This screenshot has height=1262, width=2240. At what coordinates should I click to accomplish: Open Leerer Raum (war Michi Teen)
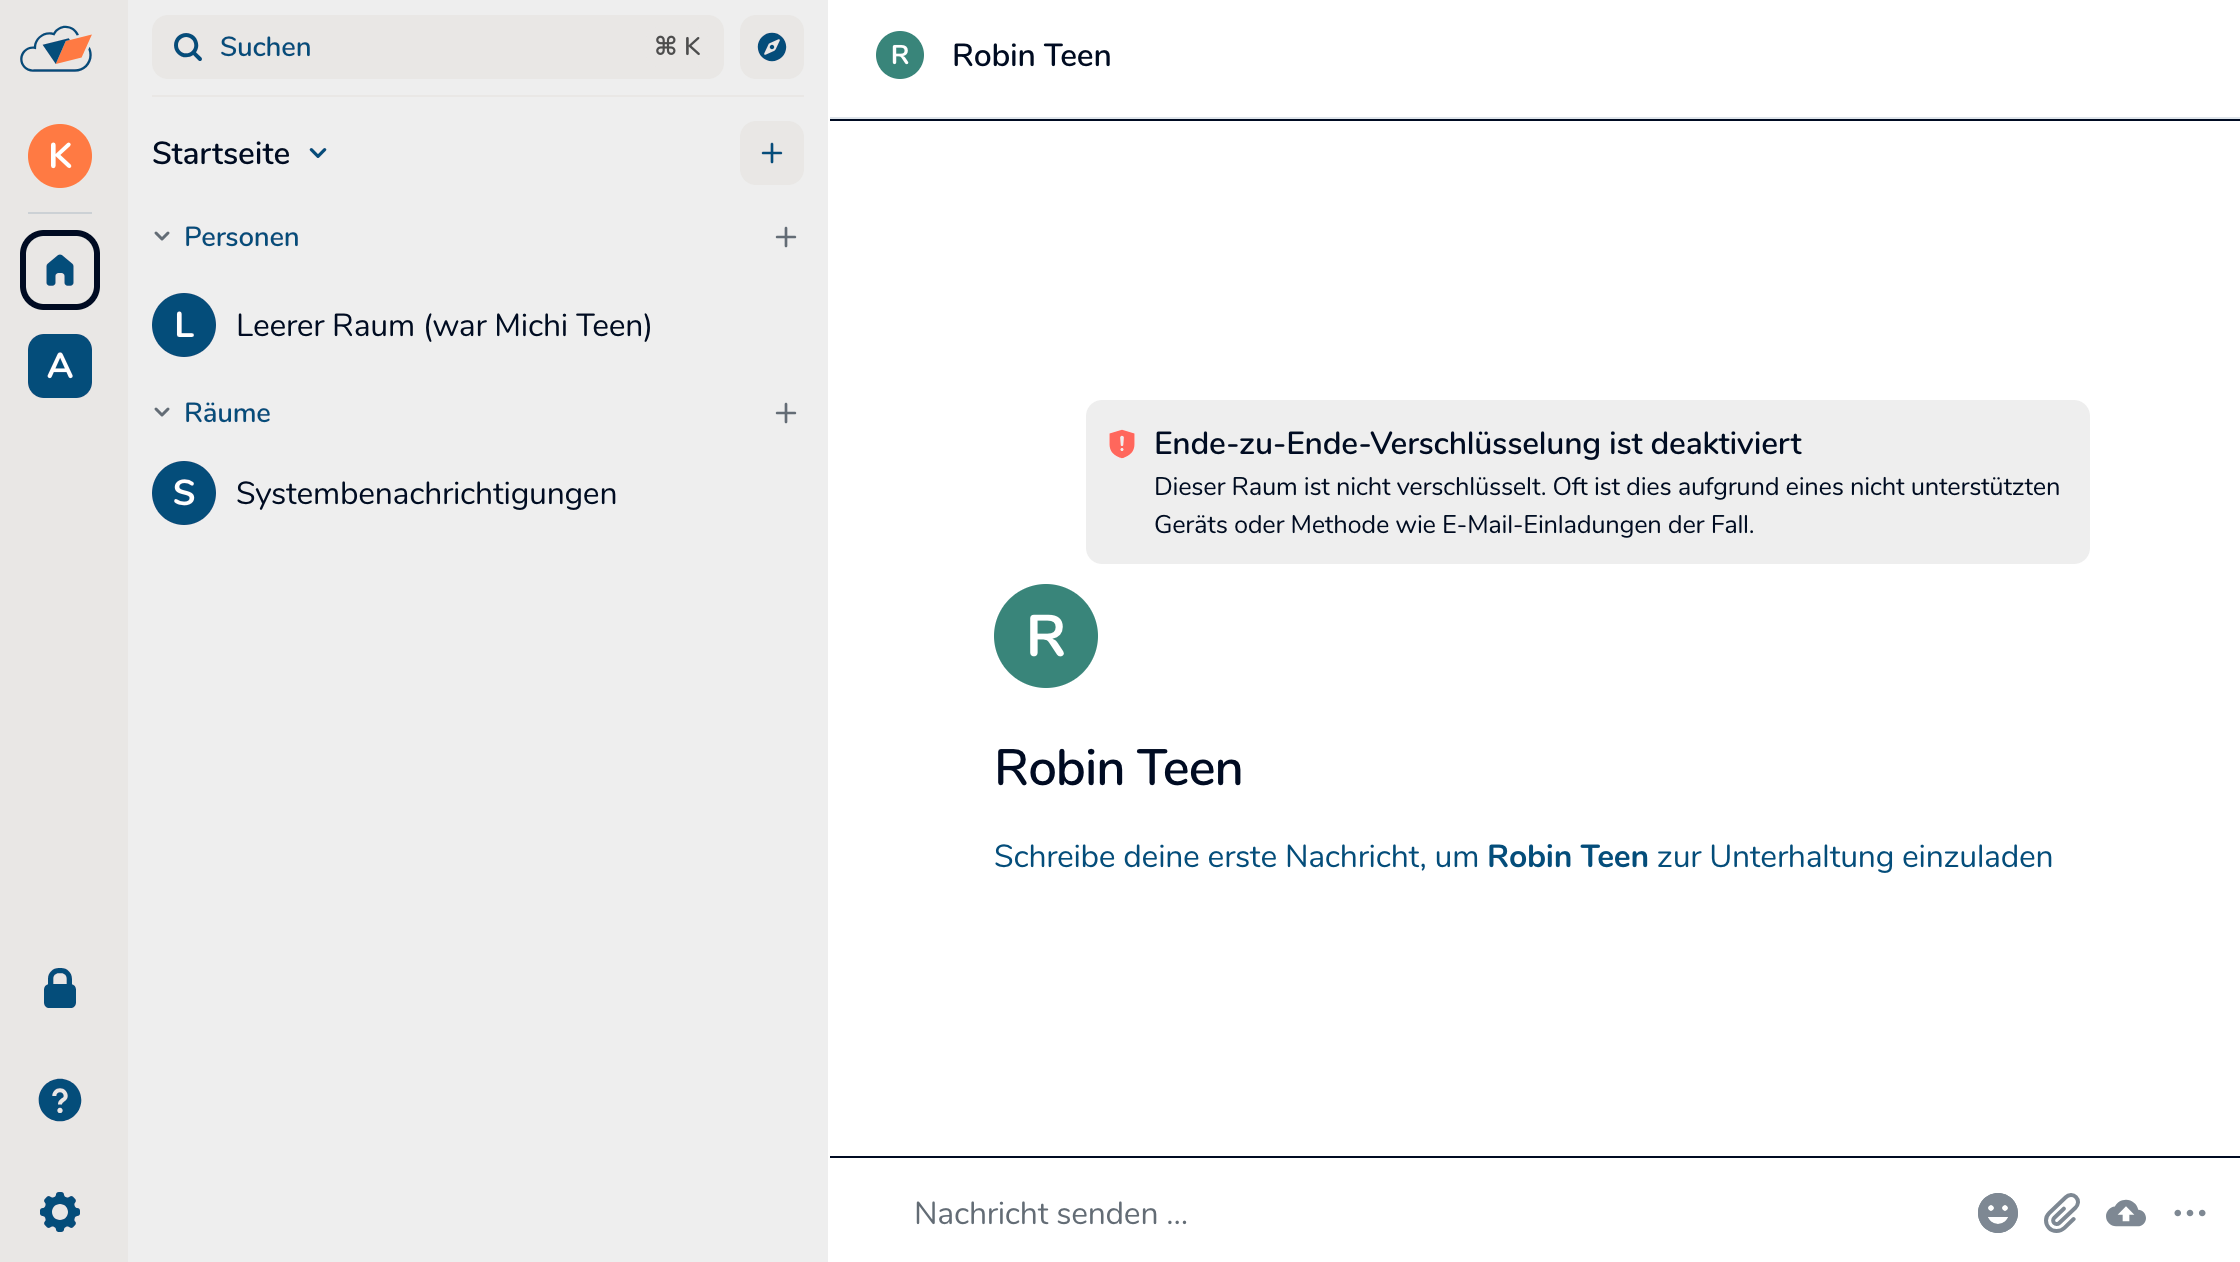(x=443, y=325)
